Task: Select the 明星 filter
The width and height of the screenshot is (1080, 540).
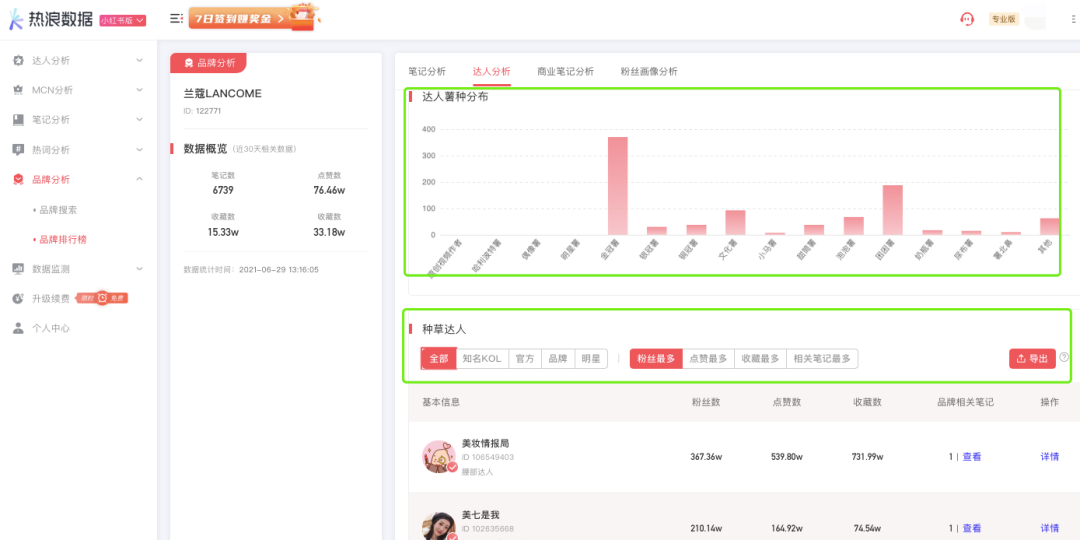Action: tap(591, 359)
